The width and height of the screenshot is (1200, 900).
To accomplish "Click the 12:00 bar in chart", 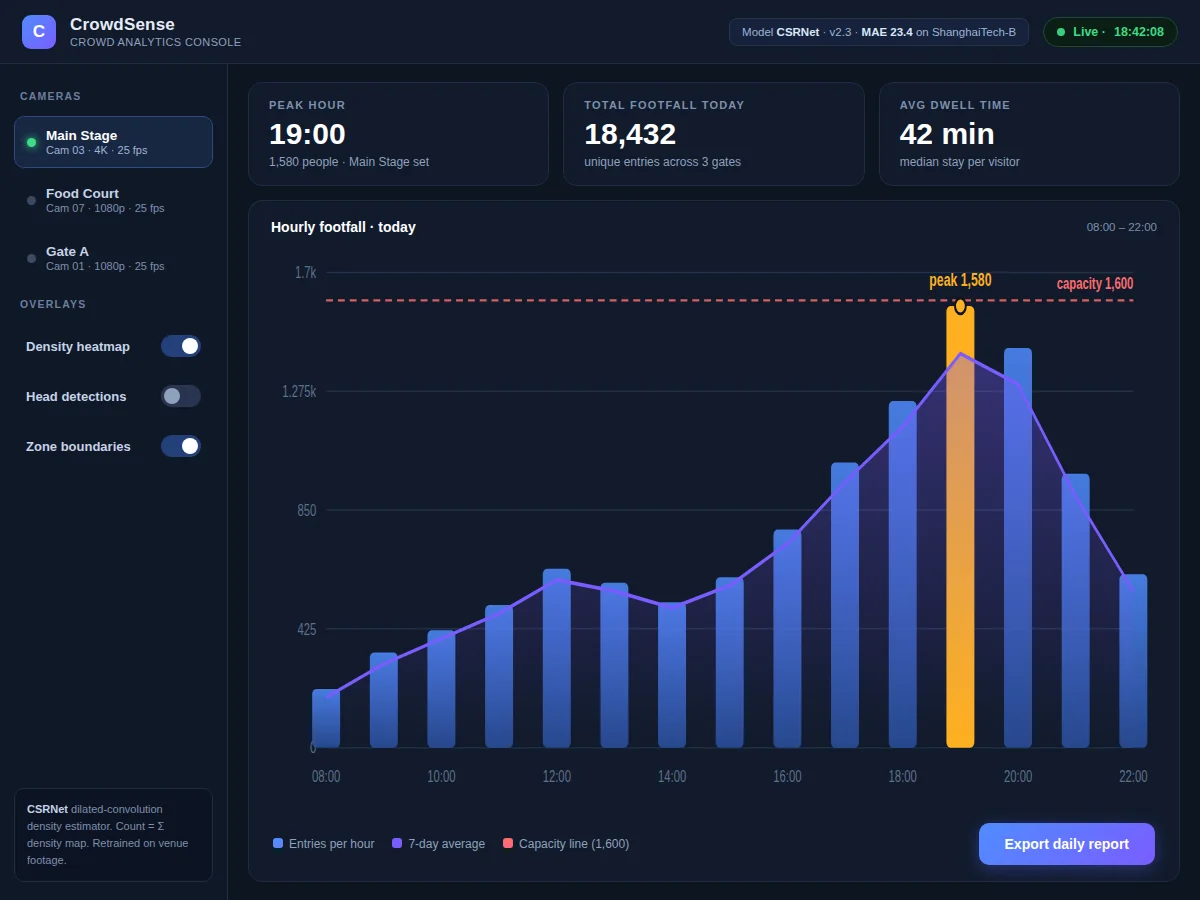I will click(x=557, y=658).
